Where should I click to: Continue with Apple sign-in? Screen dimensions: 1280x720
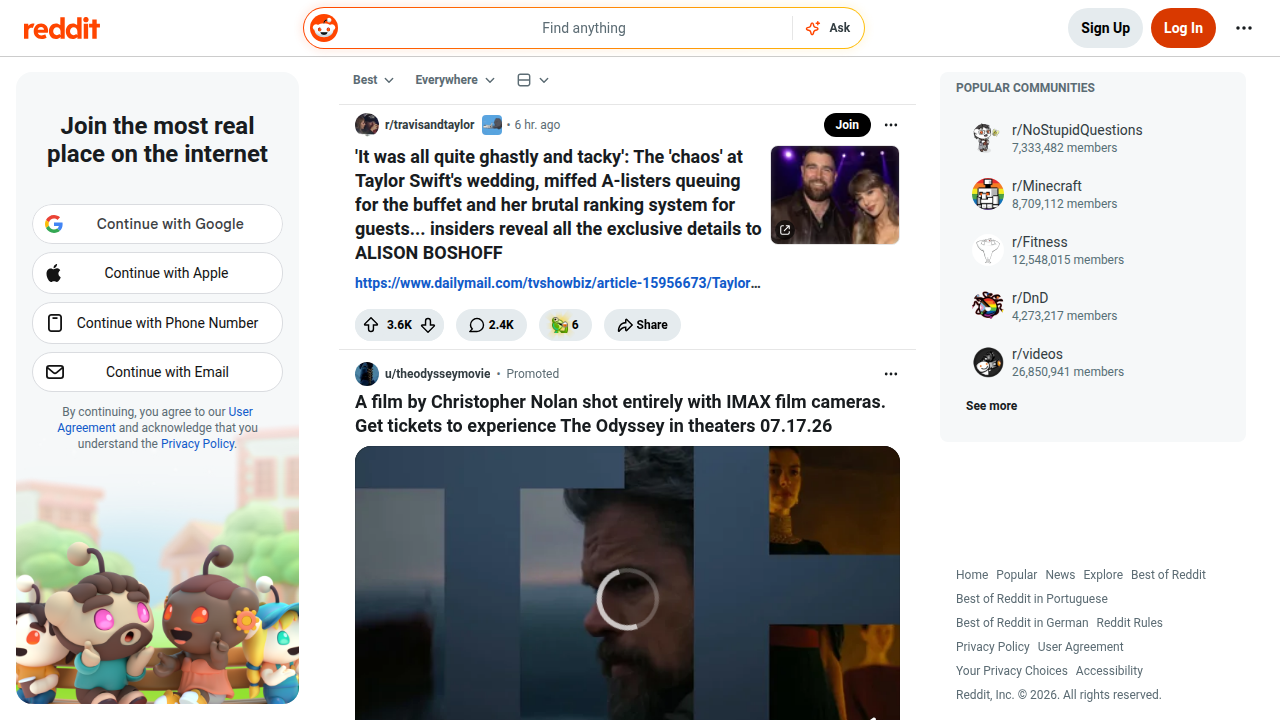[x=157, y=273]
